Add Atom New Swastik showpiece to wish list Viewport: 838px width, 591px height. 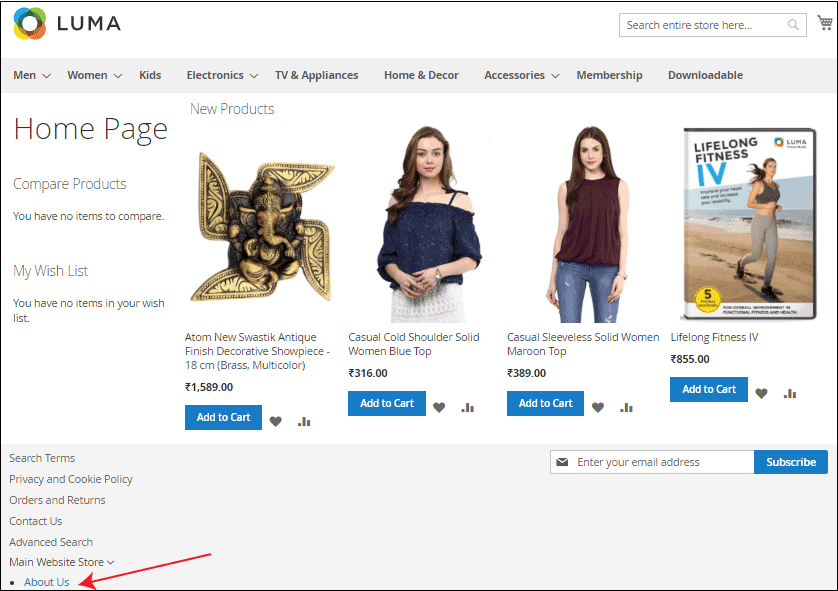[276, 422]
